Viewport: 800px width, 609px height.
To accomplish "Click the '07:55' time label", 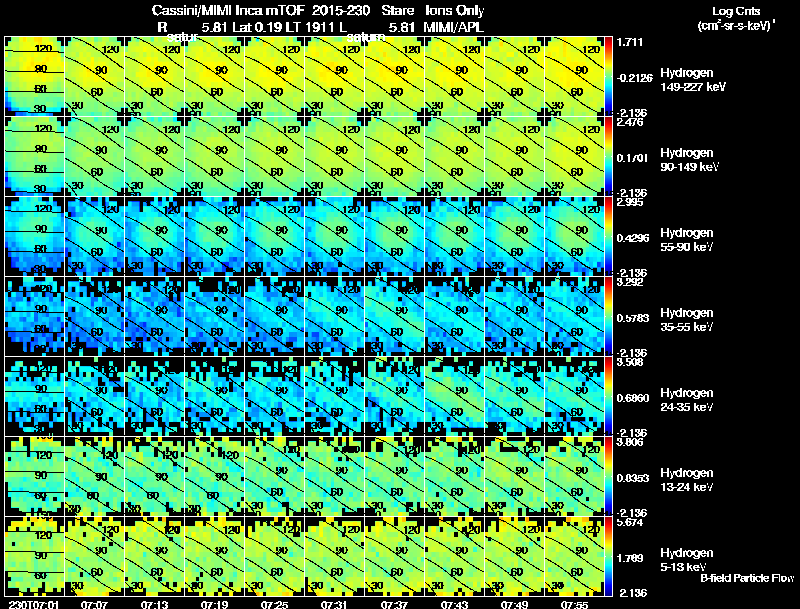I will pyautogui.click(x=574, y=604).
